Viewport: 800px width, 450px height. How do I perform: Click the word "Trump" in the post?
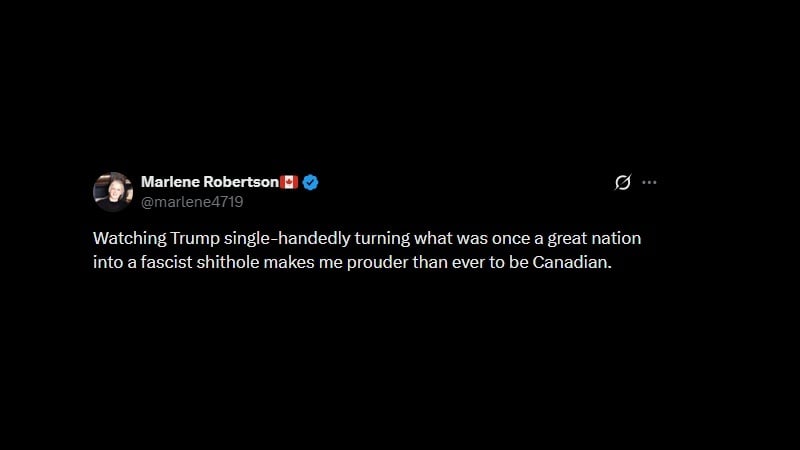183,240
